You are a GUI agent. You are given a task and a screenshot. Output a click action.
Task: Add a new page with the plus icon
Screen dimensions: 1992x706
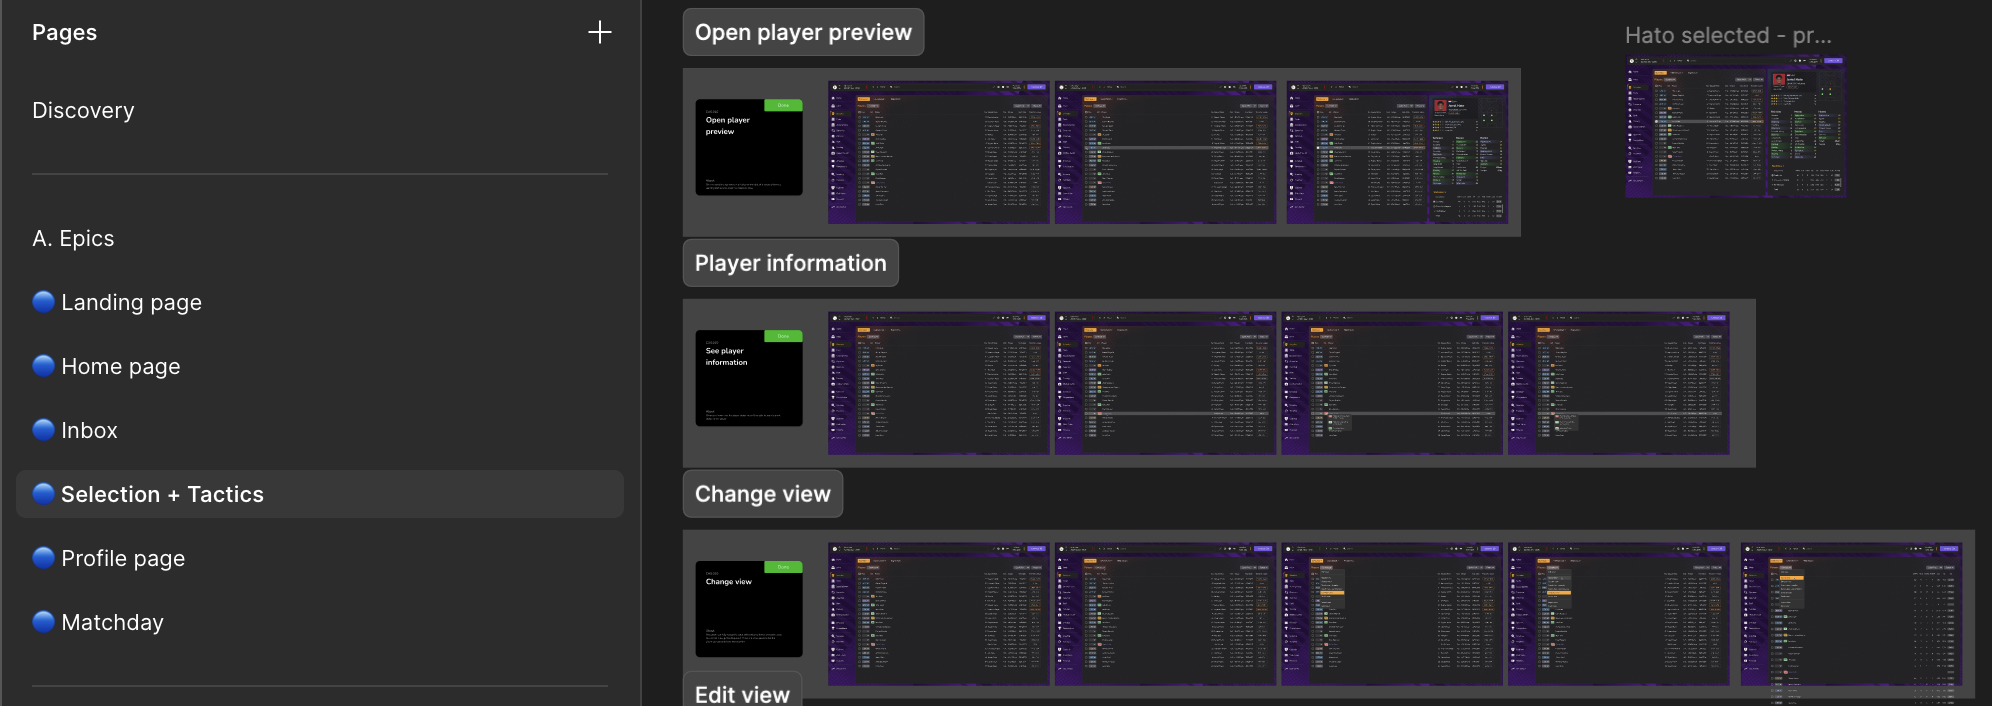[599, 32]
